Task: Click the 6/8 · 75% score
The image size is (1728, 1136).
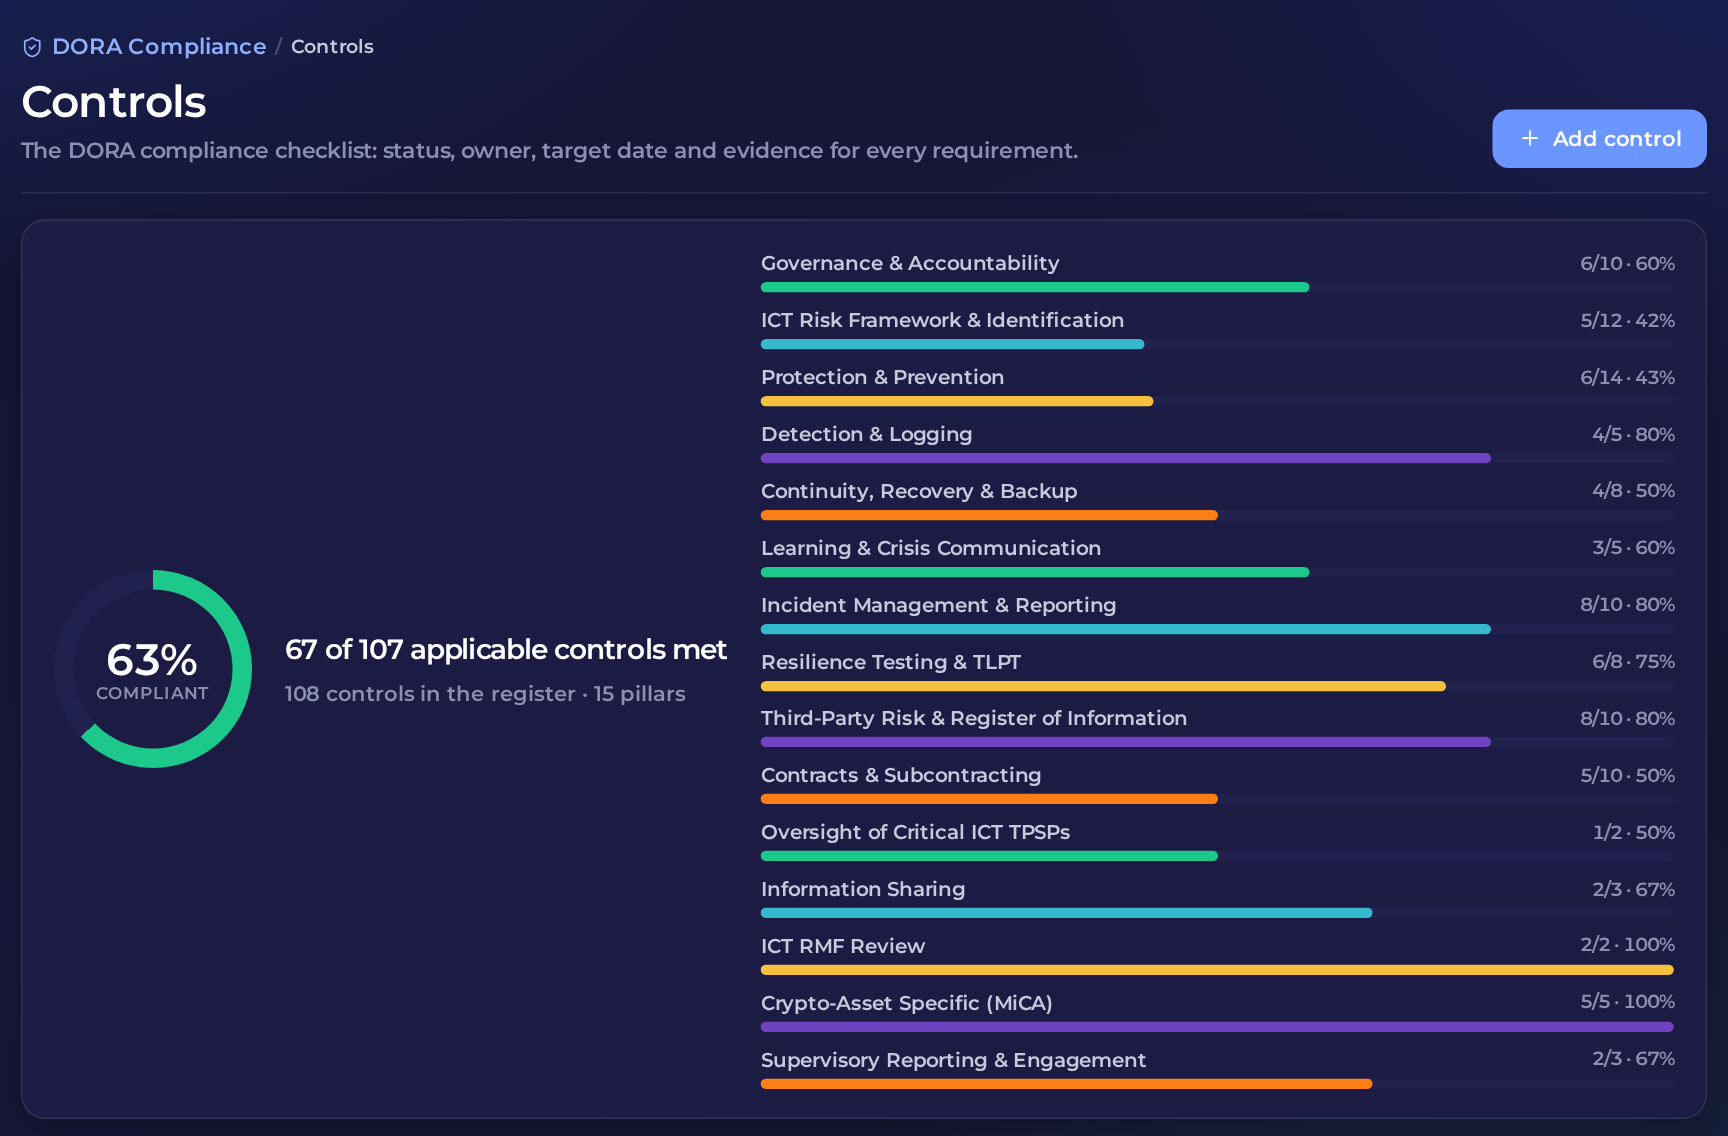Action: pyautogui.click(x=1633, y=662)
